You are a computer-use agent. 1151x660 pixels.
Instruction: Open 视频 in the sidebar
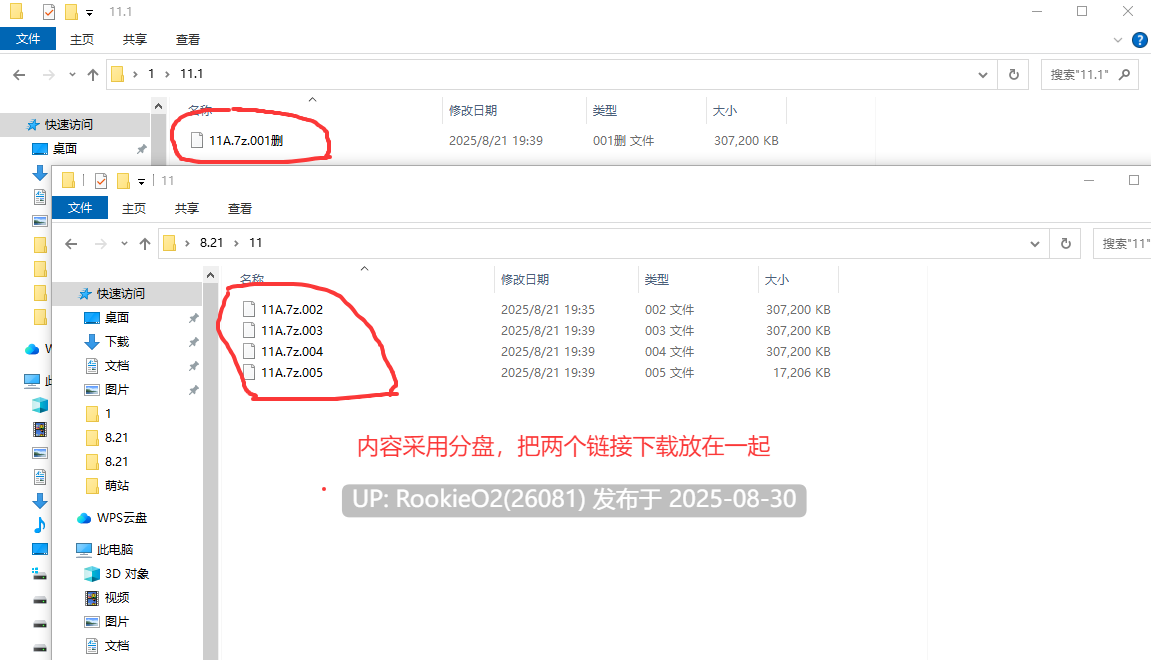[x=117, y=598]
